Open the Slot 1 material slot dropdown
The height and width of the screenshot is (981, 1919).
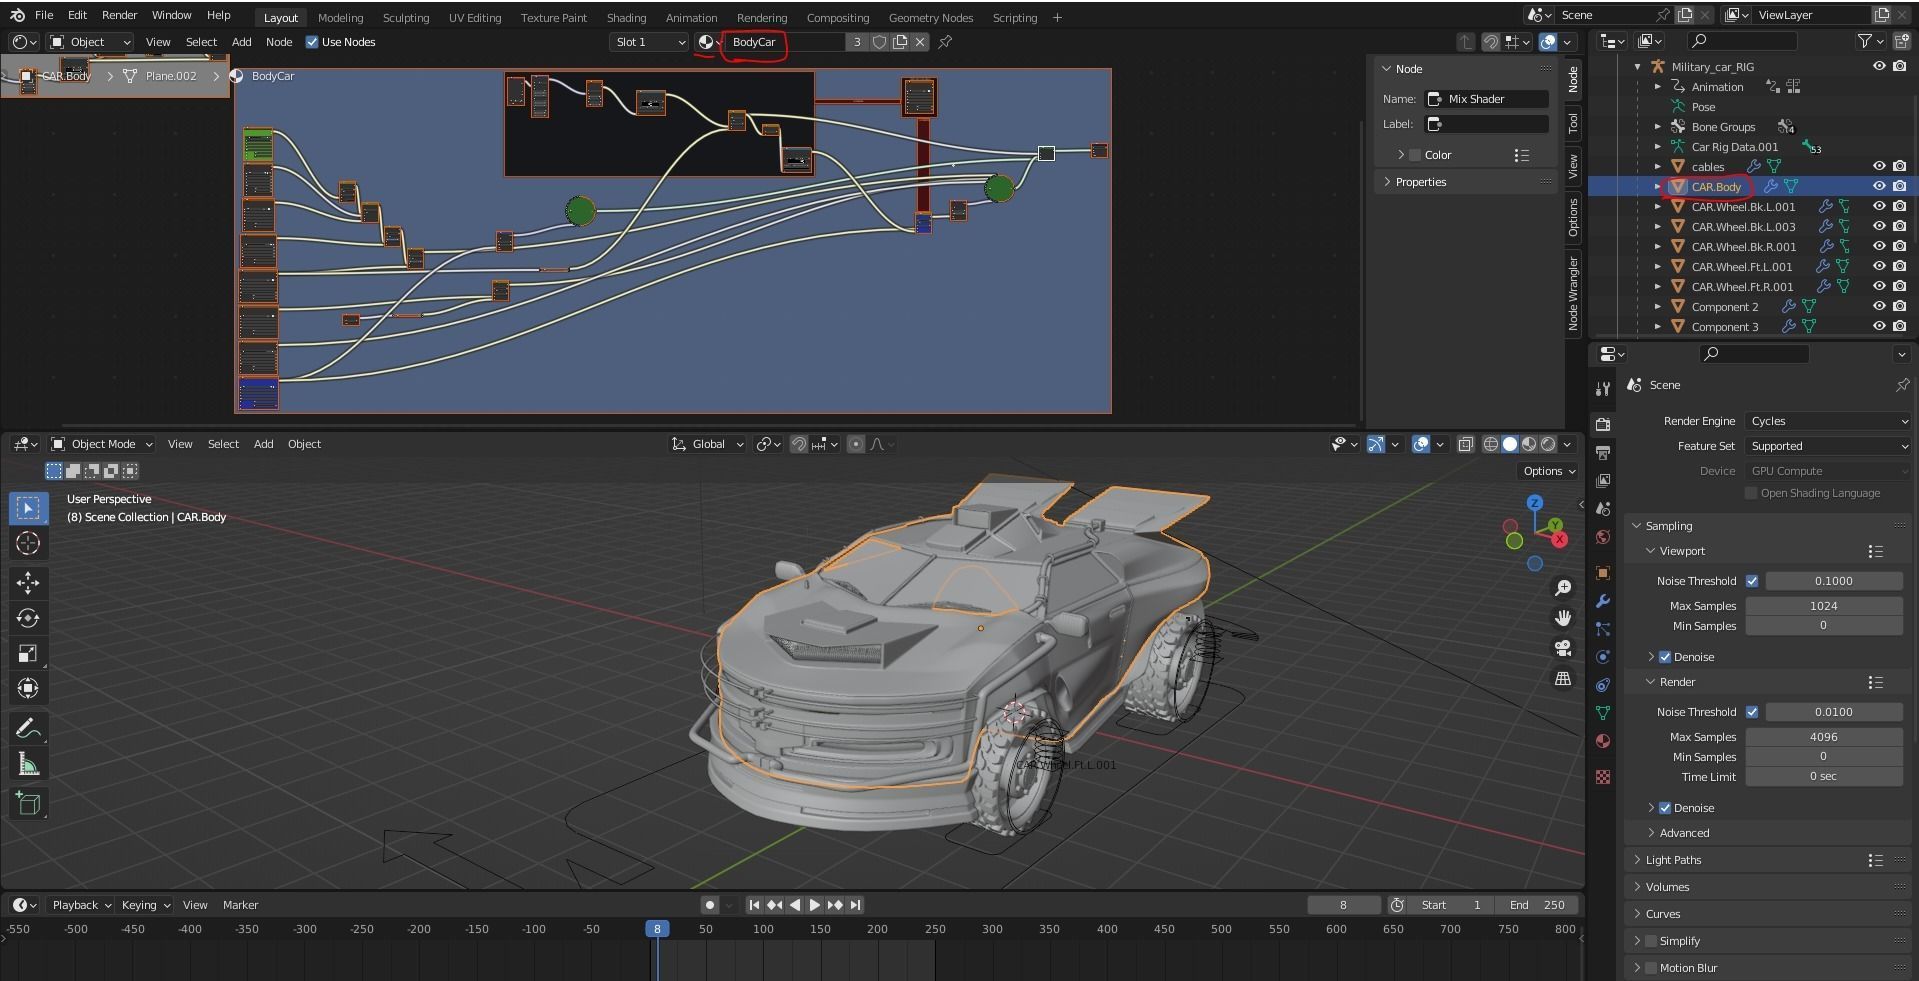coord(650,42)
